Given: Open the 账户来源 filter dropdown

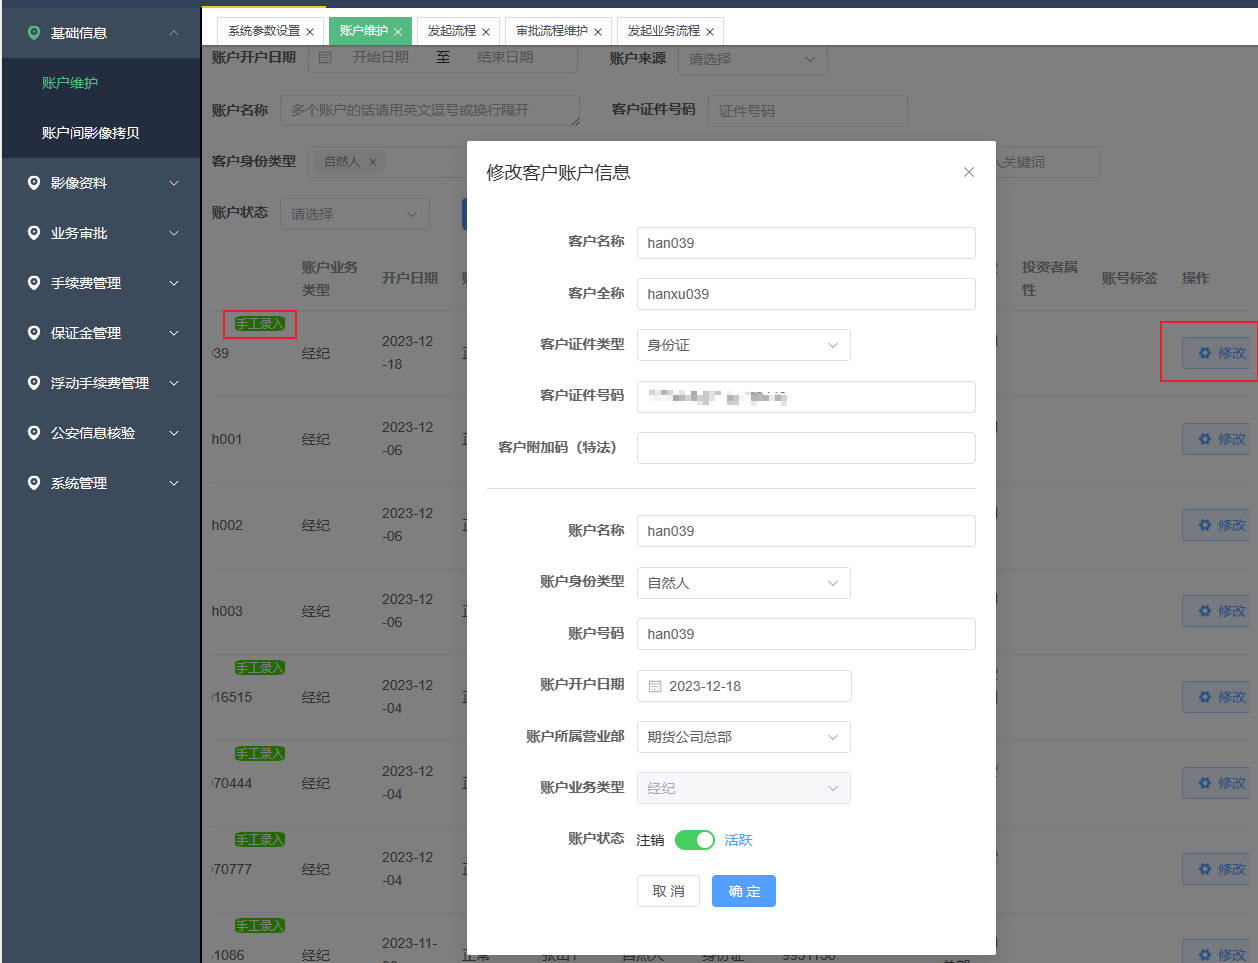Looking at the screenshot, I should pyautogui.click(x=753, y=59).
